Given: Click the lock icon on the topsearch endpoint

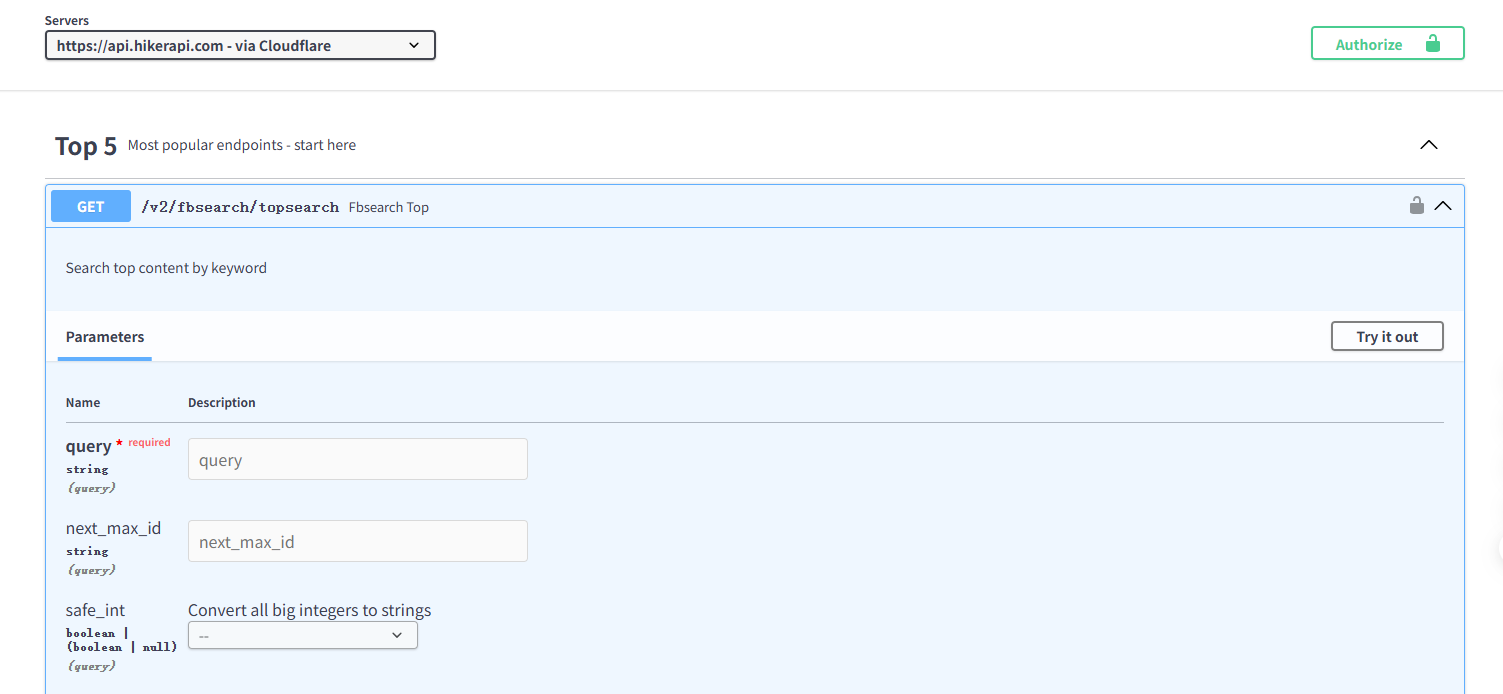Looking at the screenshot, I should point(1416,206).
